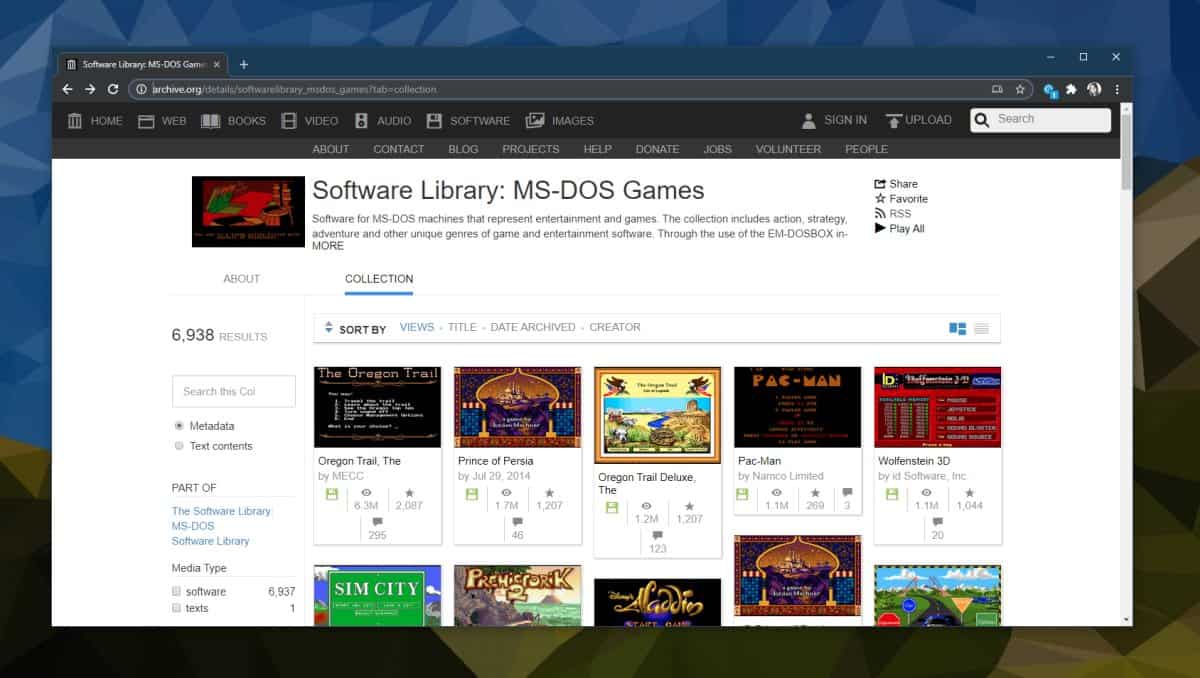The width and height of the screenshot is (1200, 678).
Task: Select the COLLECTION tab
Action: click(378, 279)
